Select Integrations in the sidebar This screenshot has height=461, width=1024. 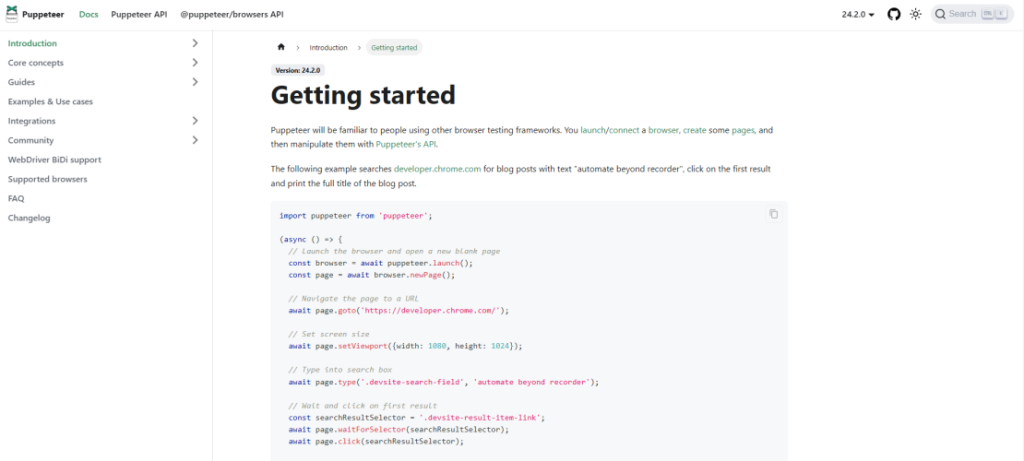coord(31,121)
